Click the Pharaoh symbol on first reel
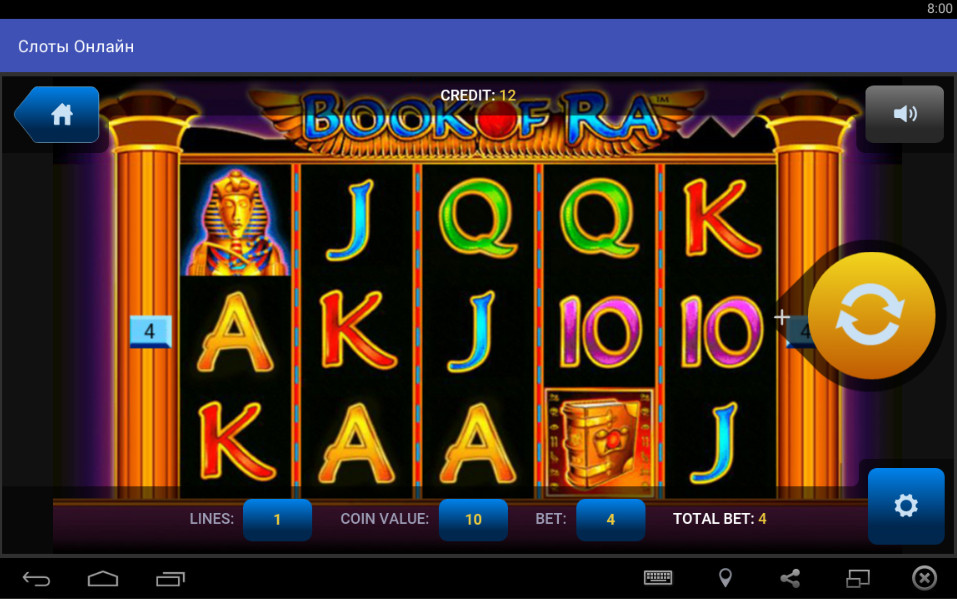957x599 pixels. [x=236, y=221]
